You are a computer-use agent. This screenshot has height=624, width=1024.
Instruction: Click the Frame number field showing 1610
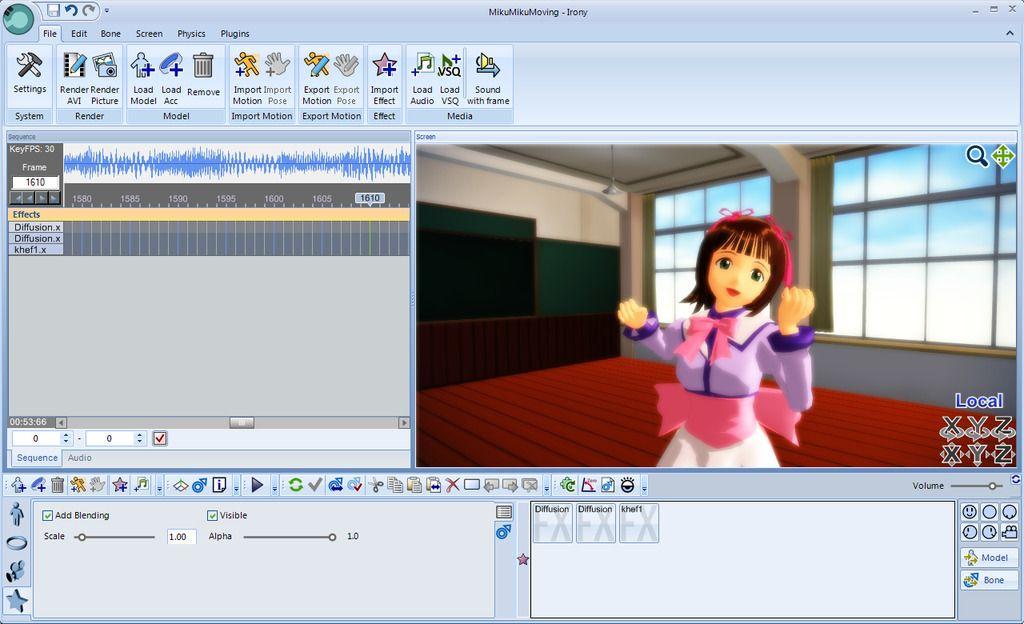[35, 182]
